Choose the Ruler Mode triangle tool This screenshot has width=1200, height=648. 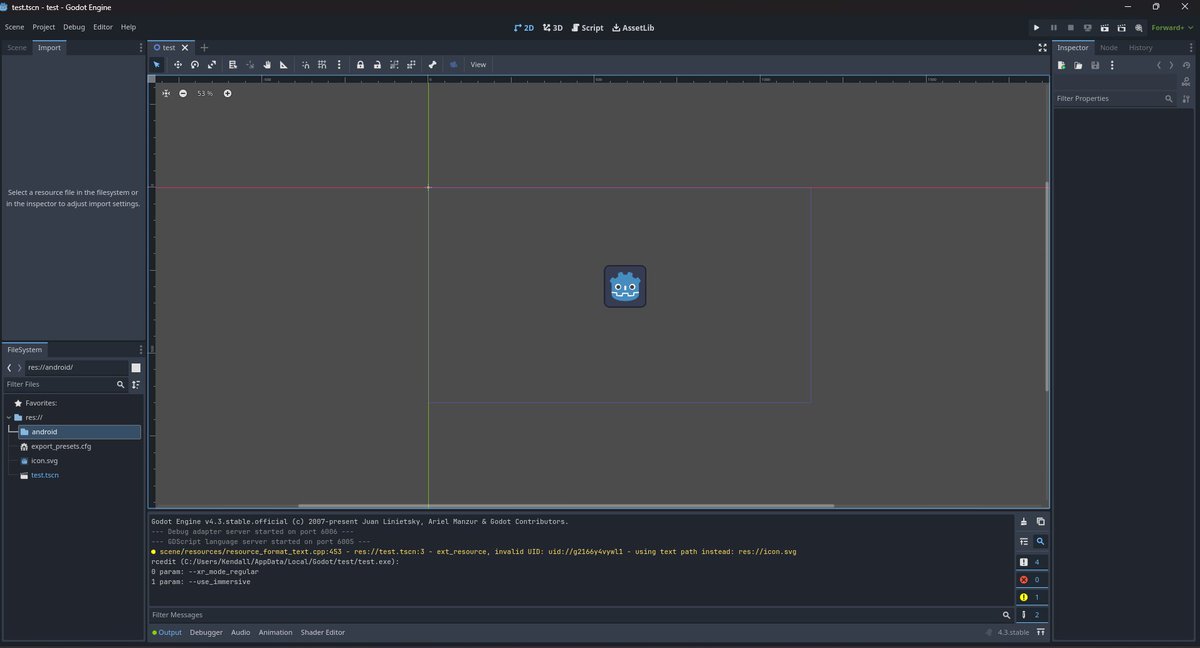tap(284, 64)
